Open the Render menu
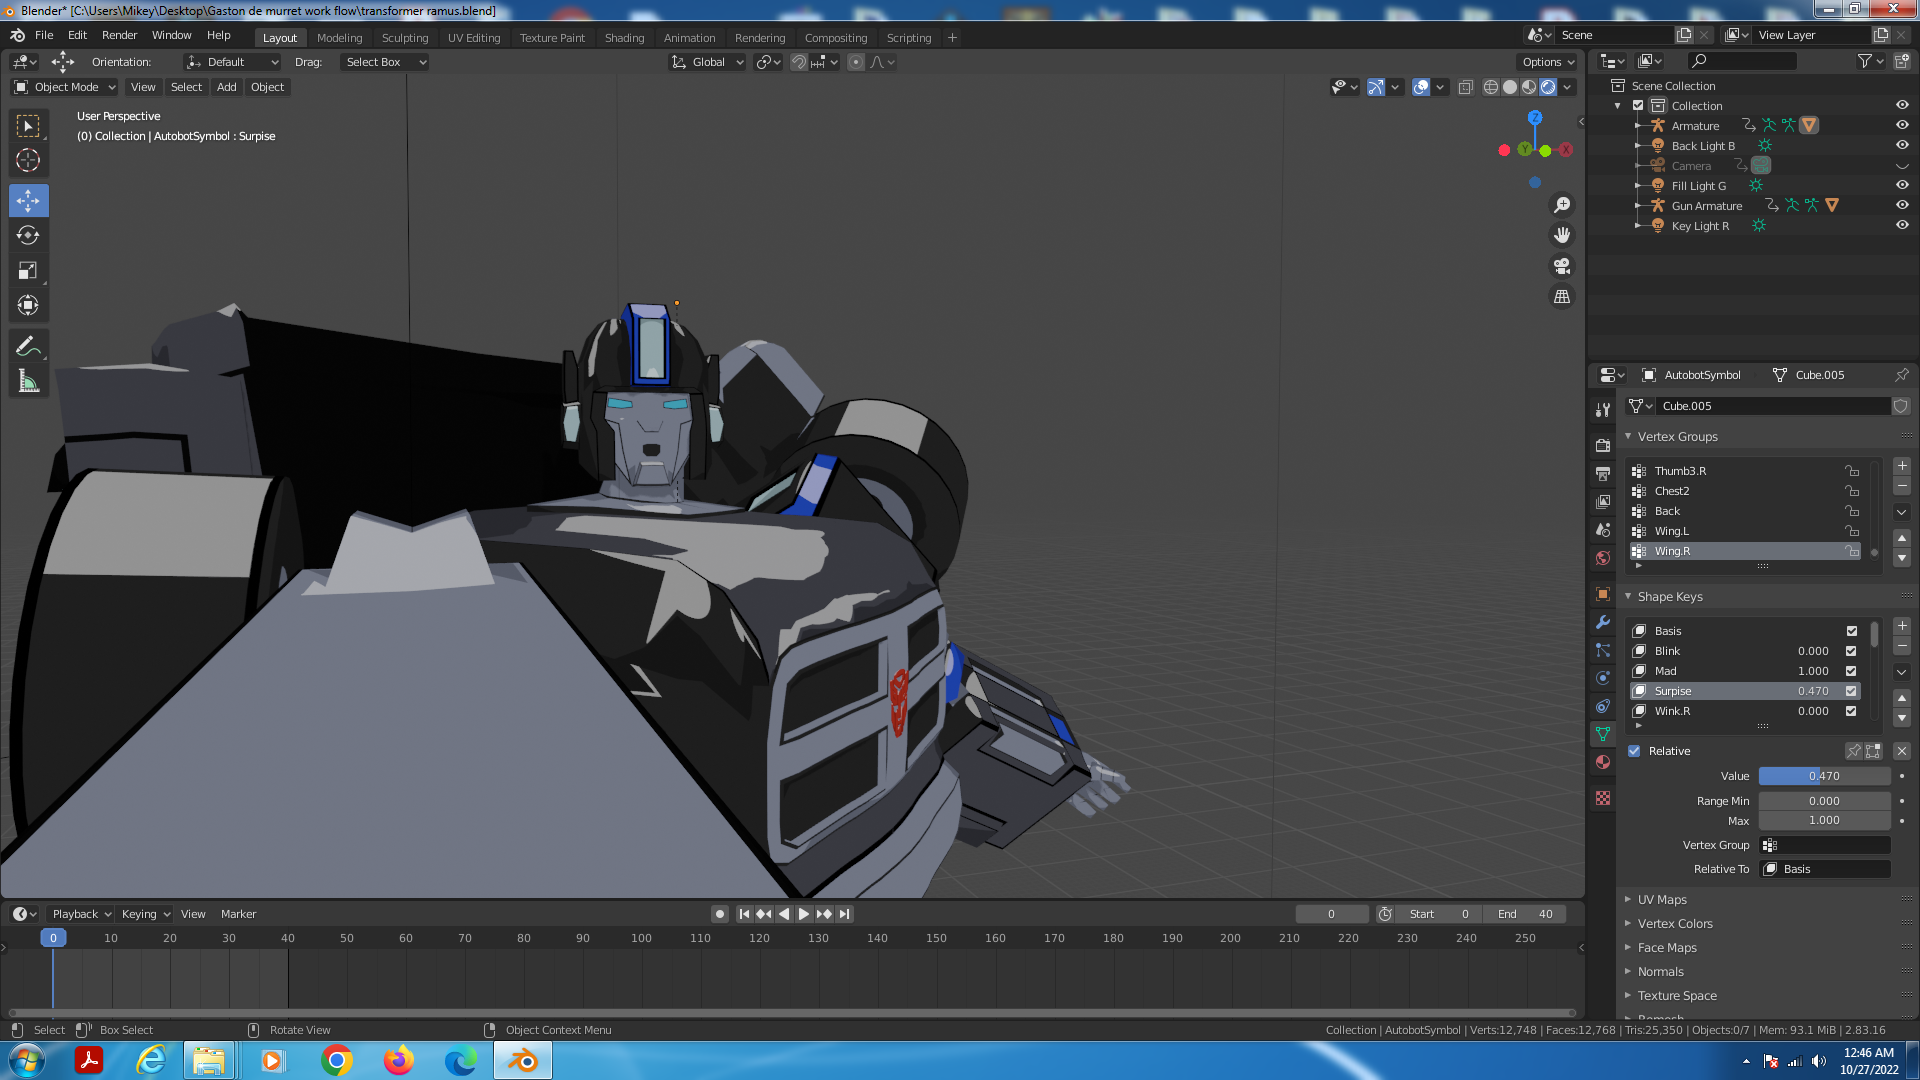 click(119, 35)
